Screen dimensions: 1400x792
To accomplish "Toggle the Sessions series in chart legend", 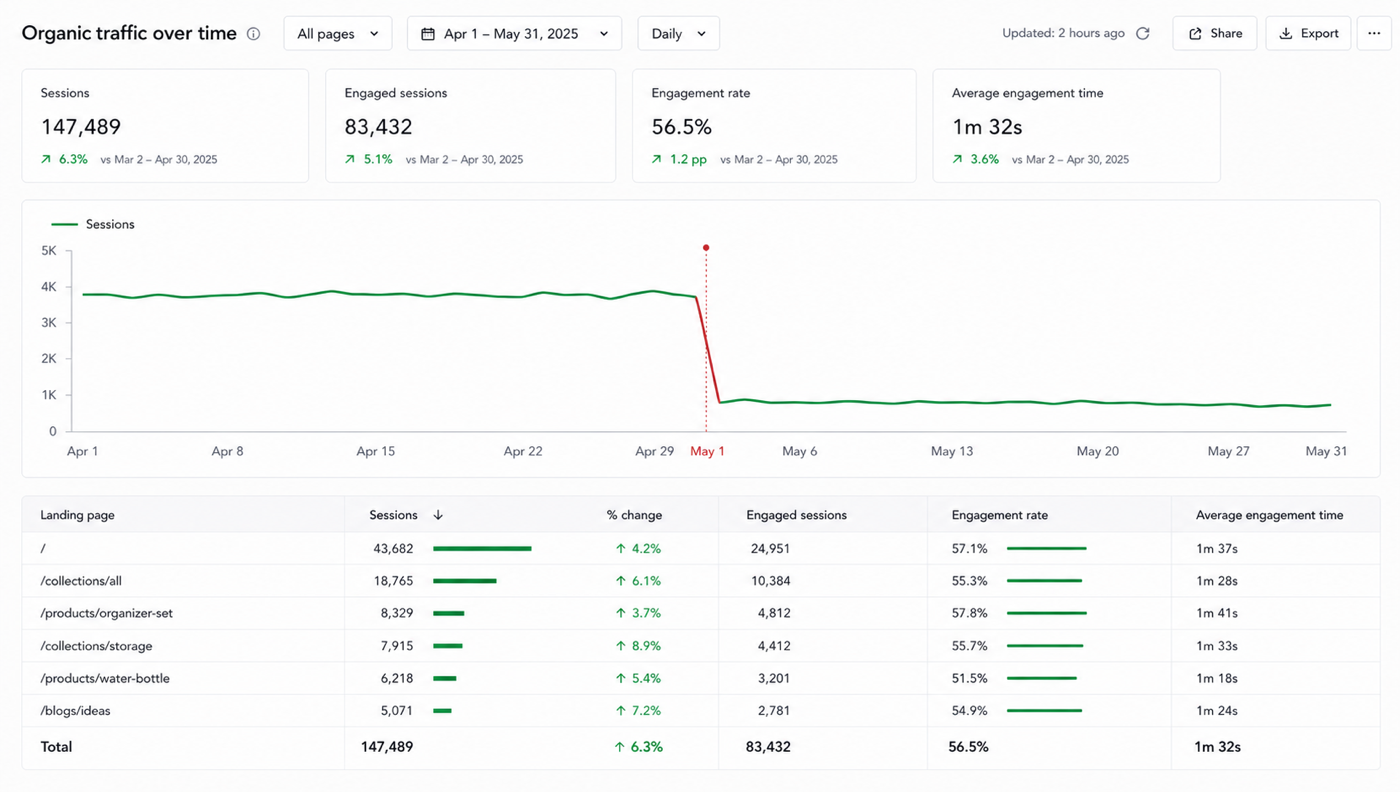I will pos(93,224).
